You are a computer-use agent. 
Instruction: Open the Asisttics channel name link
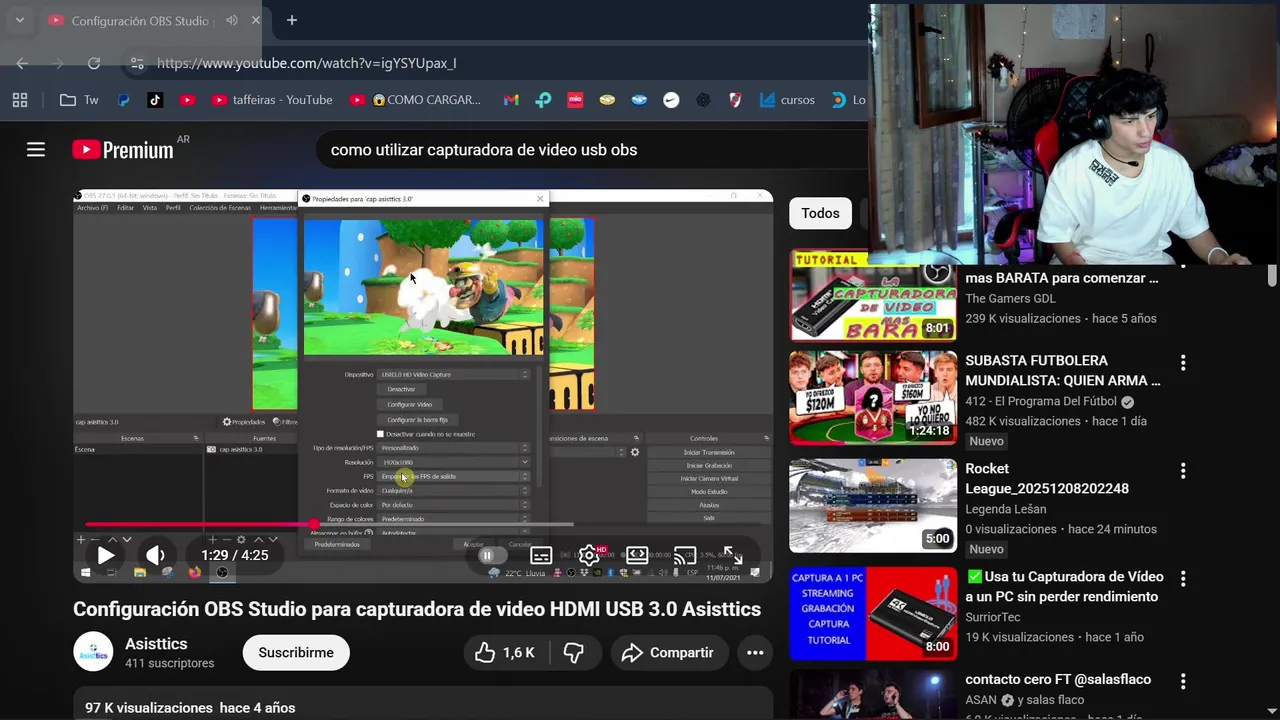pos(156,644)
